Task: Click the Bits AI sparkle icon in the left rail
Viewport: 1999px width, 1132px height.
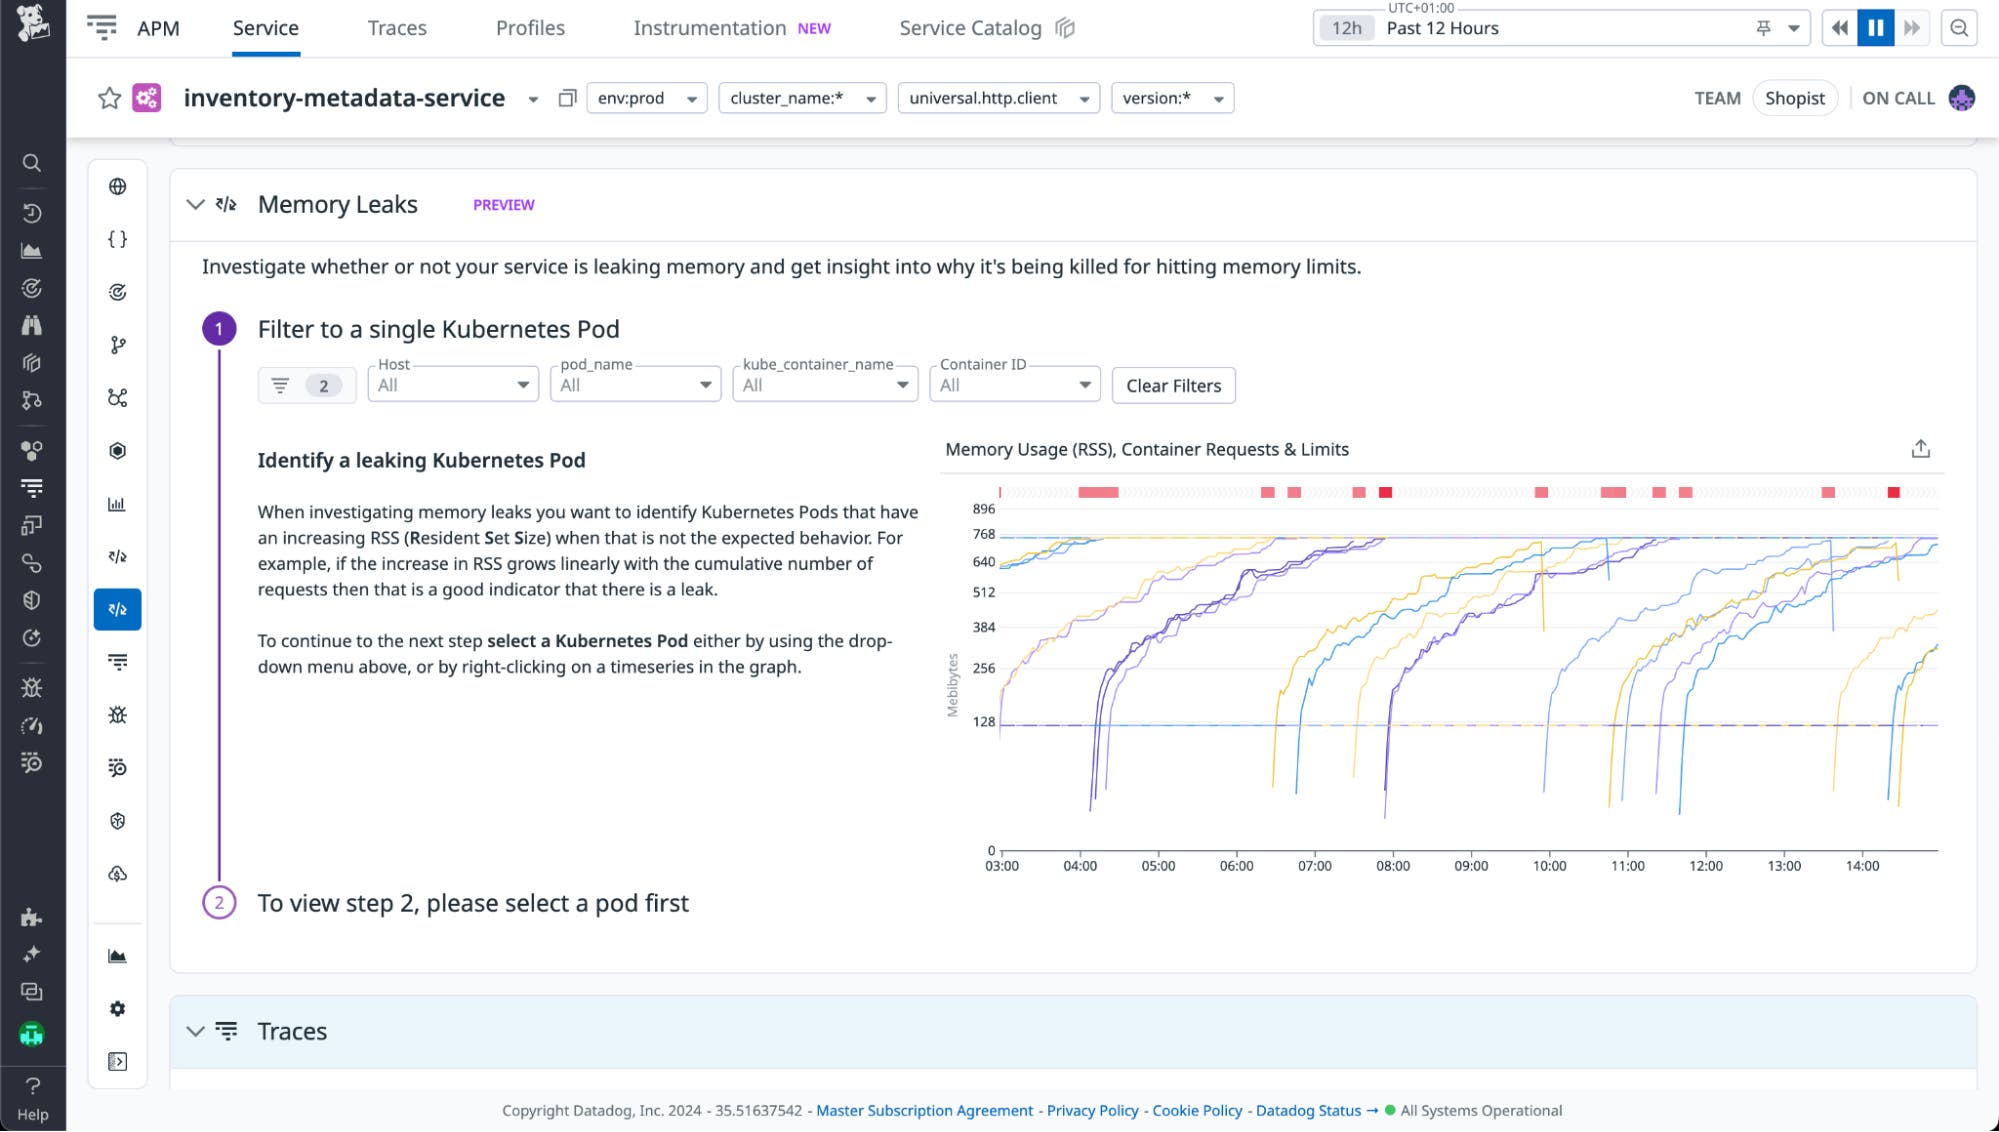Action: pyautogui.click(x=31, y=954)
